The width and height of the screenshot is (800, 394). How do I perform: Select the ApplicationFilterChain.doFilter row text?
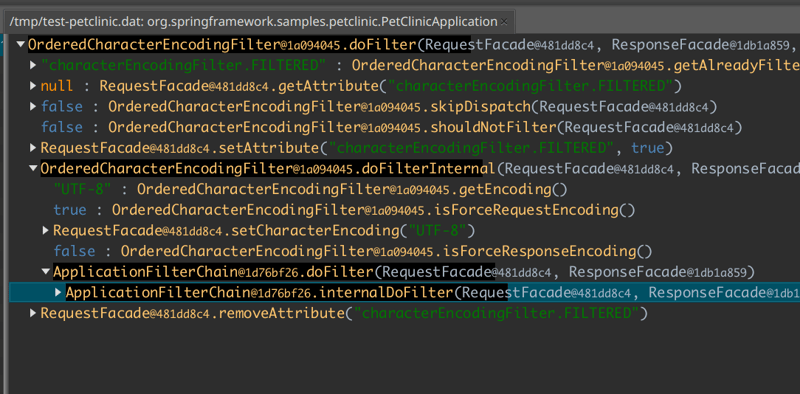[x=404, y=272]
